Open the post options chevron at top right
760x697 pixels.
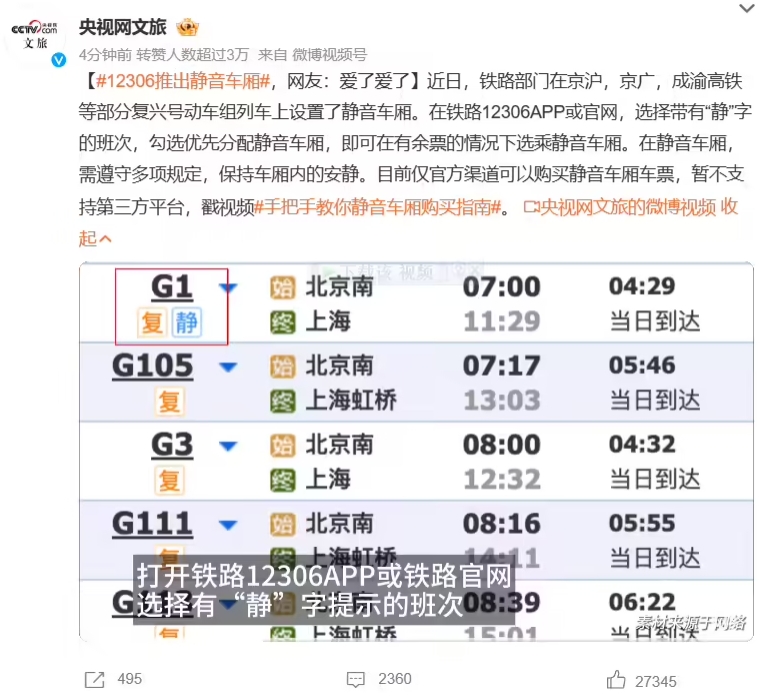click(x=746, y=10)
